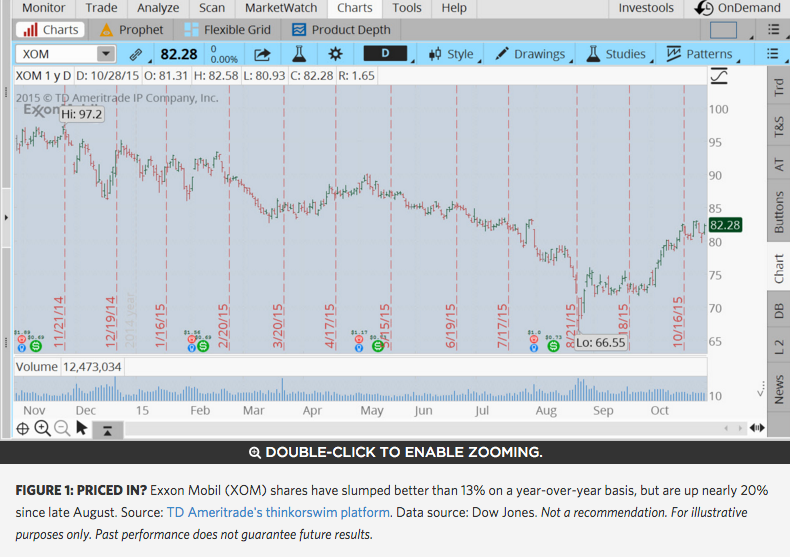Click the Investools button
This screenshot has width=790, height=557.
(646, 8)
